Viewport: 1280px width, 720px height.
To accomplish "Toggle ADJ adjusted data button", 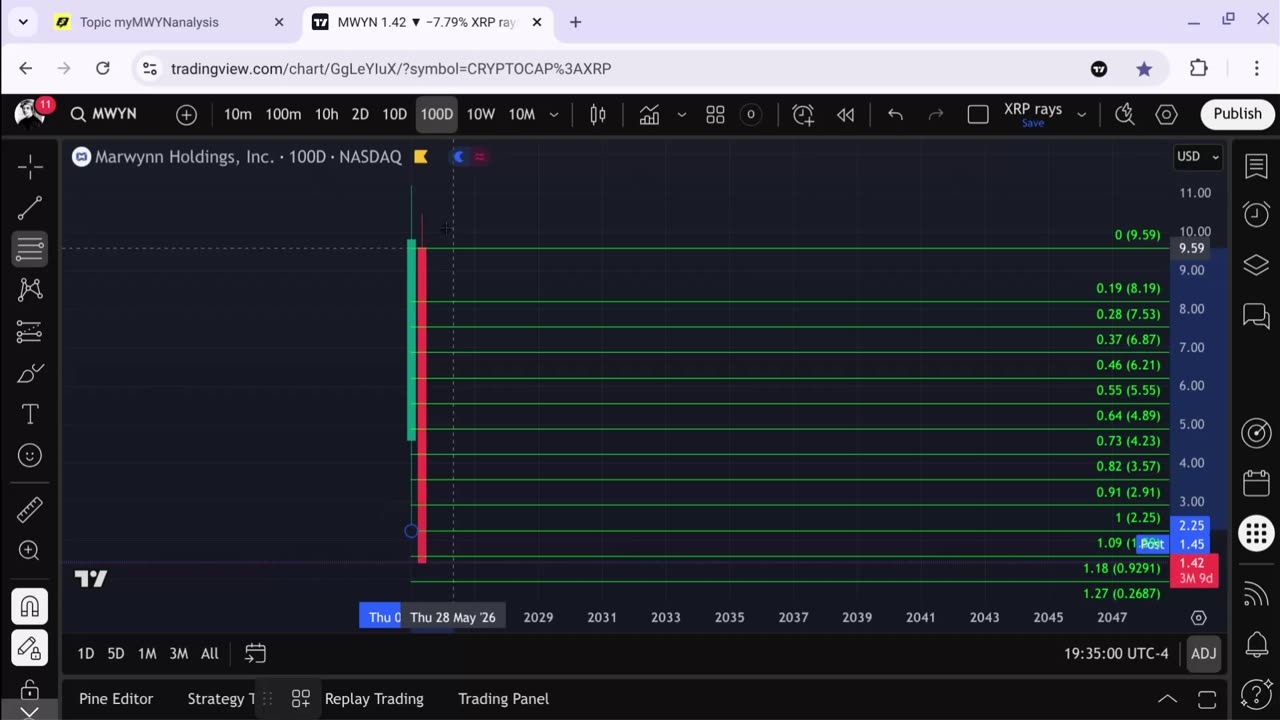I will coord(1203,654).
